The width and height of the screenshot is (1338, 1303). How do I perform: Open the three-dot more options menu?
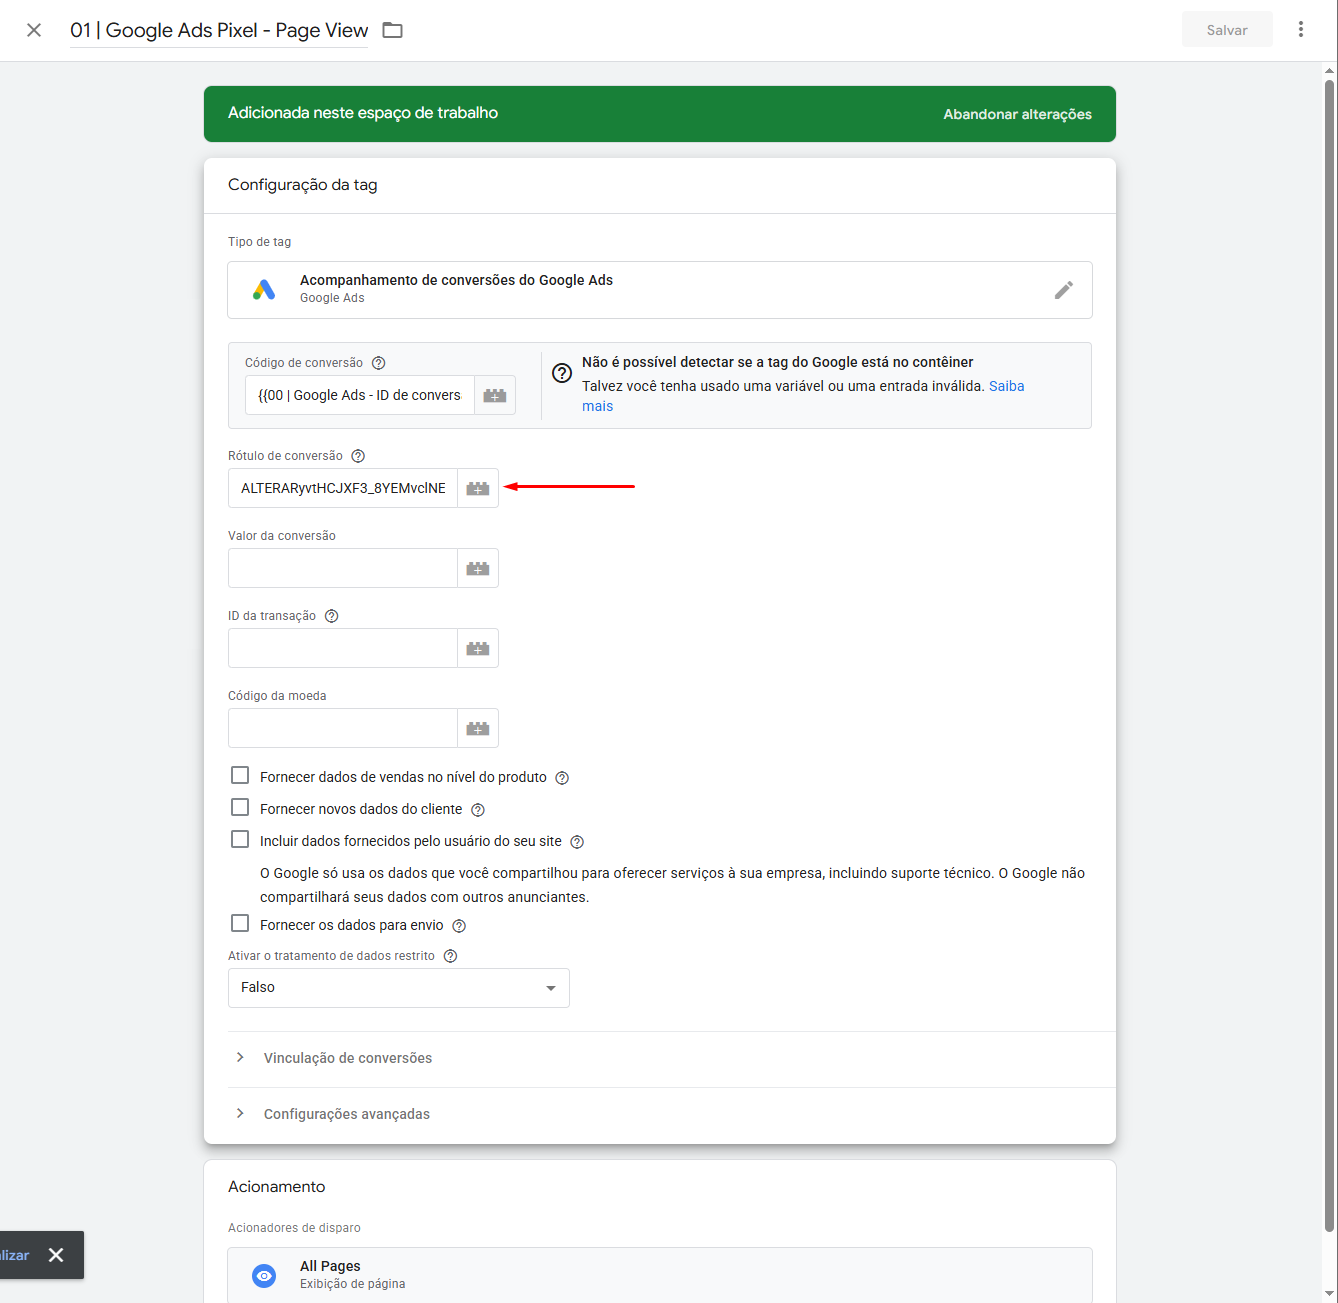(x=1300, y=29)
